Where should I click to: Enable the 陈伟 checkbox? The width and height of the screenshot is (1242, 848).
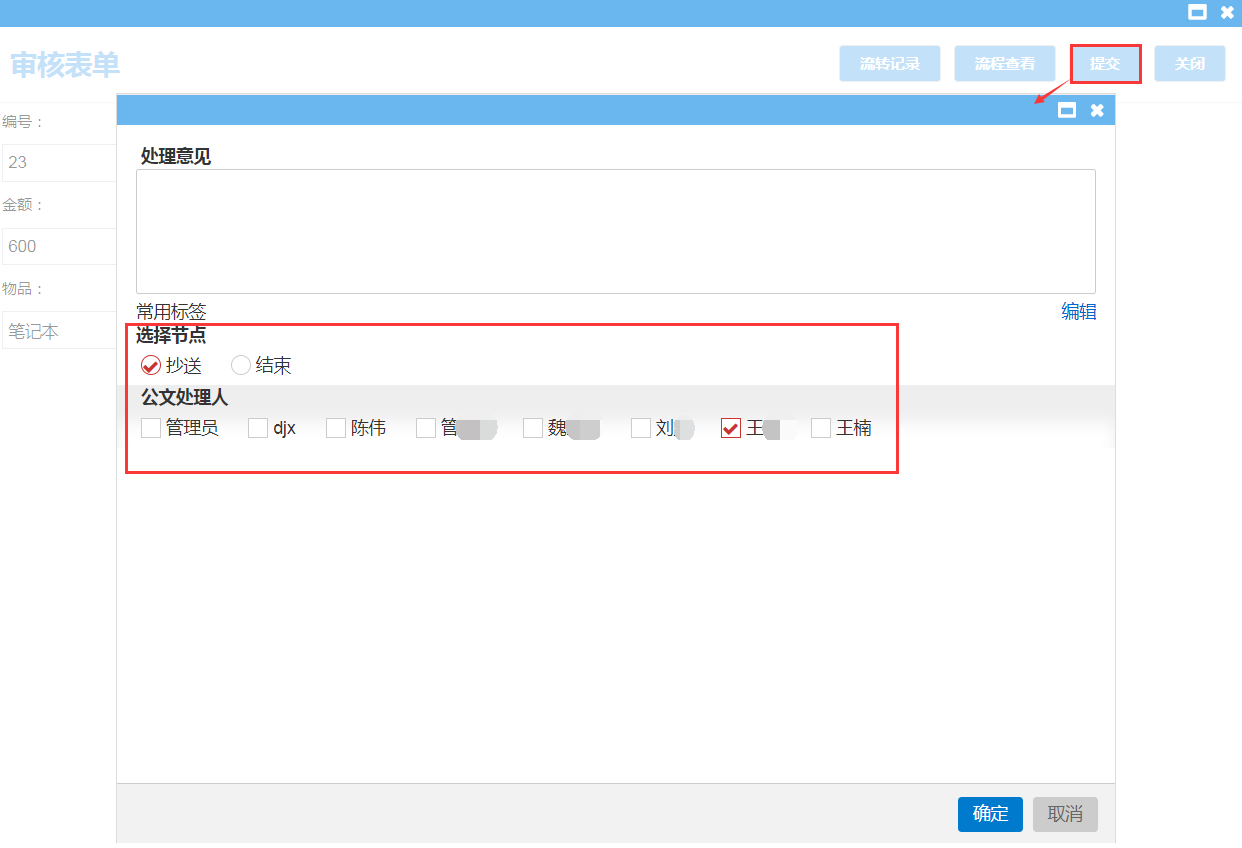pyautogui.click(x=336, y=428)
